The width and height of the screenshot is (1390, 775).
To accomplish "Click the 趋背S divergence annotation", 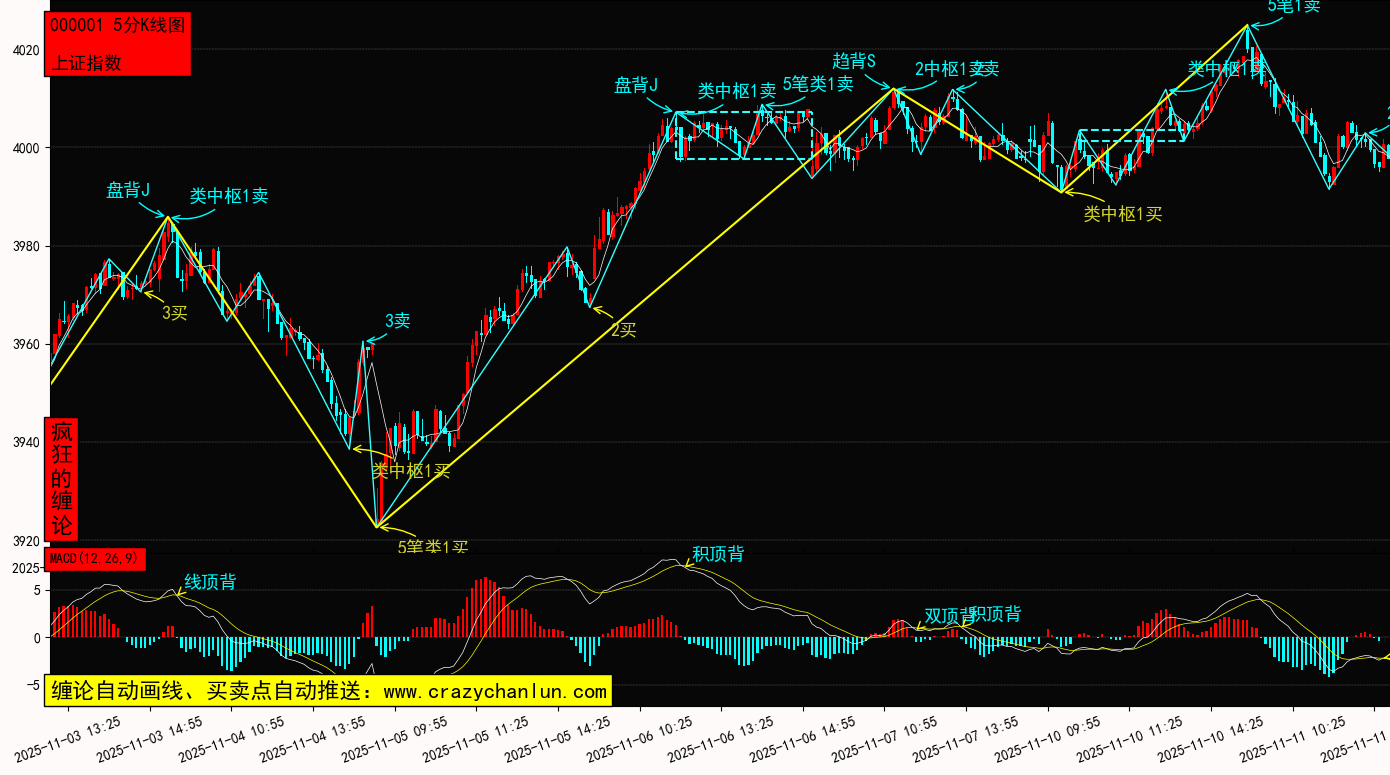I will [x=854, y=61].
